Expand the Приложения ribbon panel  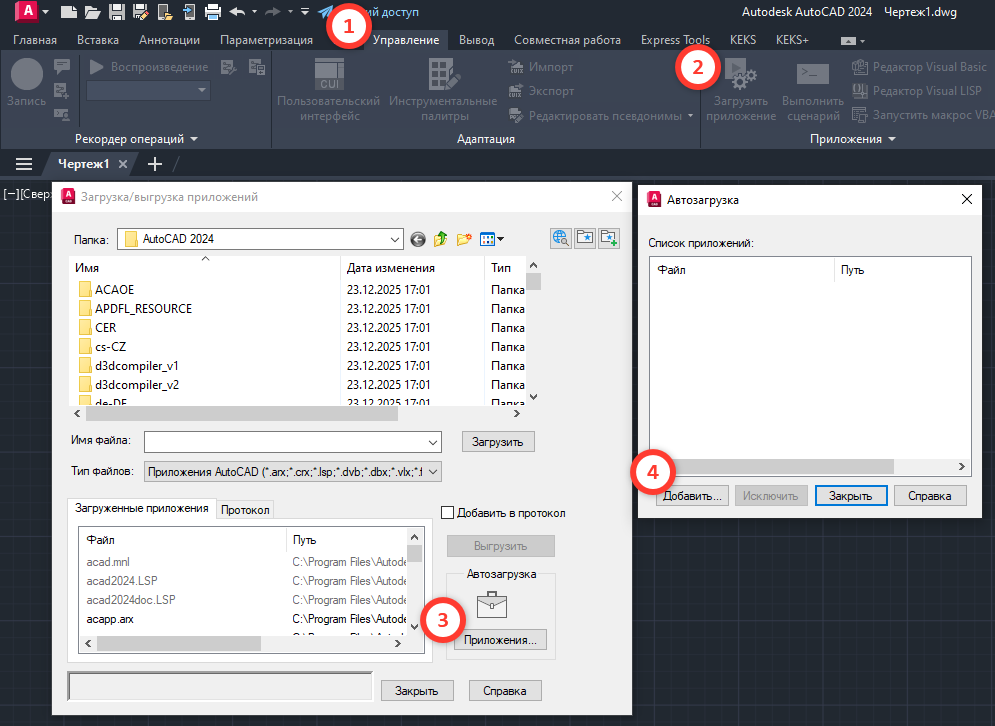(x=892, y=139)
